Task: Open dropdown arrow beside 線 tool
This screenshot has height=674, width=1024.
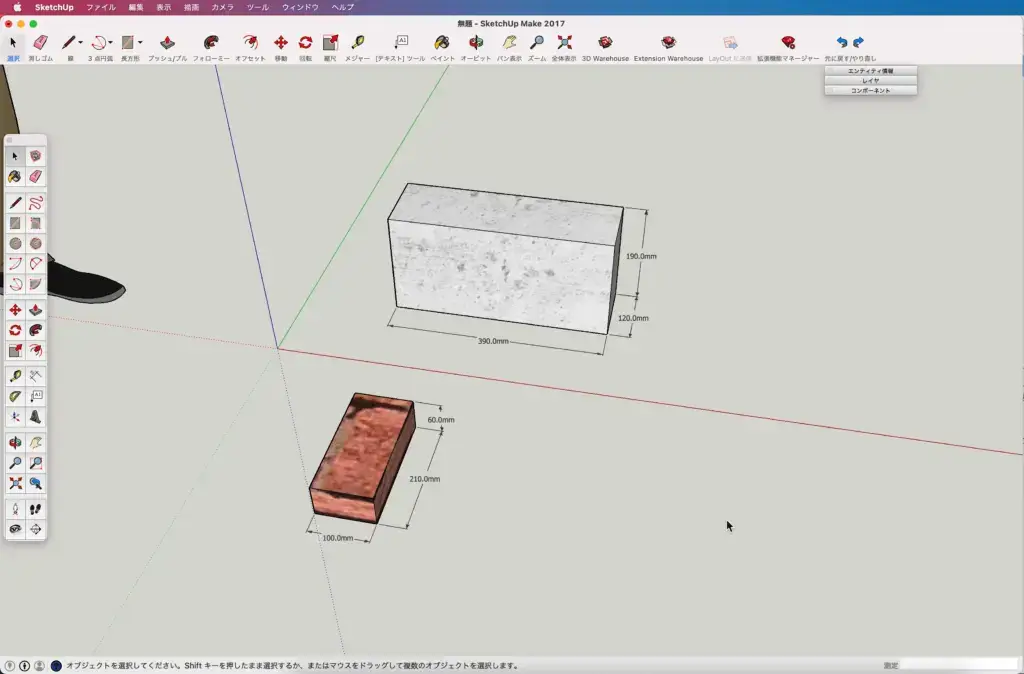Action: click(x=80, y=42)
